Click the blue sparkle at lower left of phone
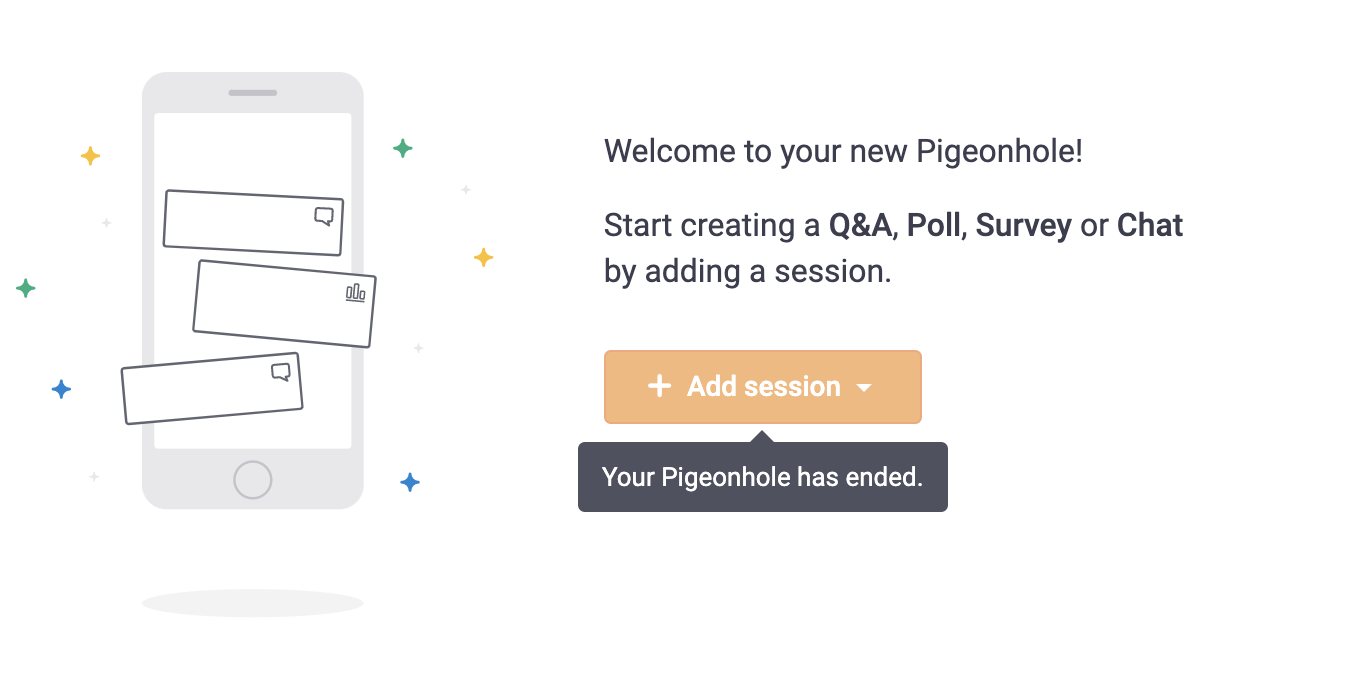1368x682 pixels. 61,389
